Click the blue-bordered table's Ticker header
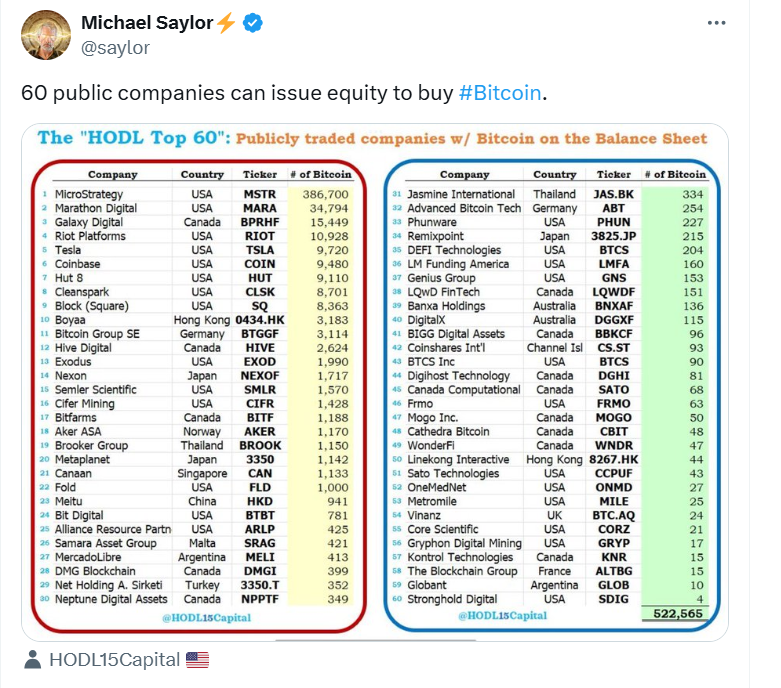The image size is (781, 688). tap(614, 174)
